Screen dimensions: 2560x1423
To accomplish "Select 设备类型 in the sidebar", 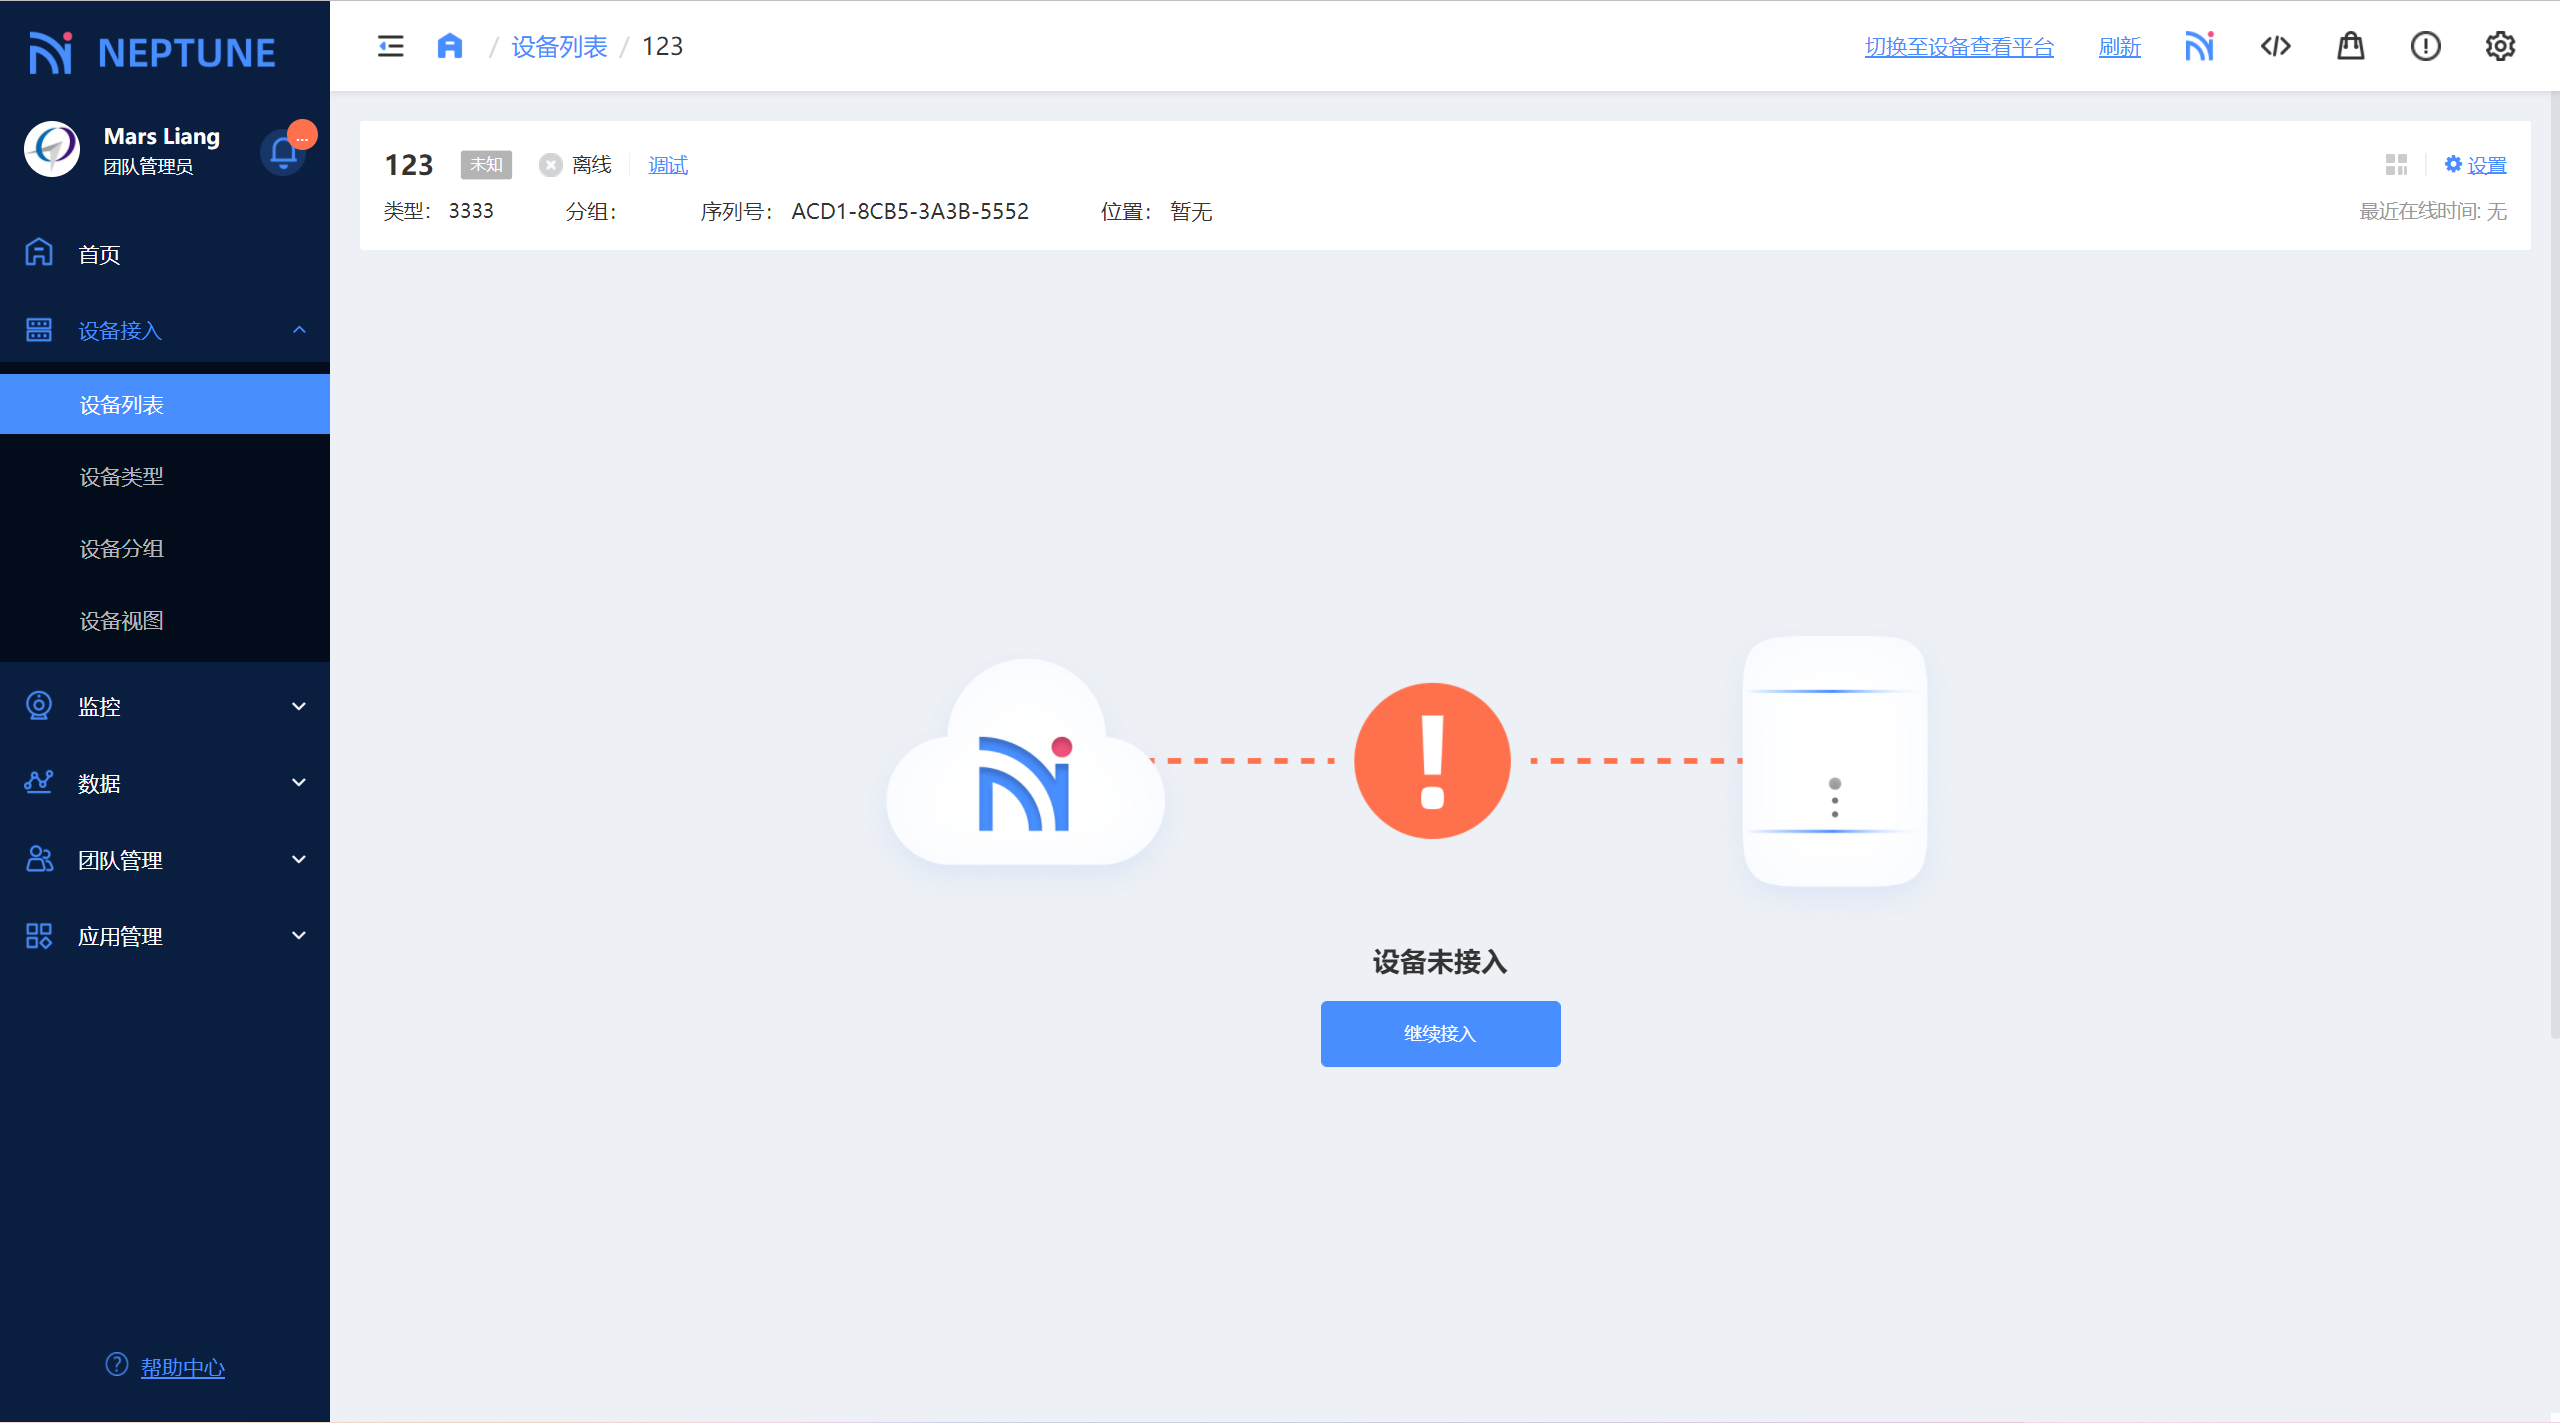I will pyautogui.click(x=165, y=477).
